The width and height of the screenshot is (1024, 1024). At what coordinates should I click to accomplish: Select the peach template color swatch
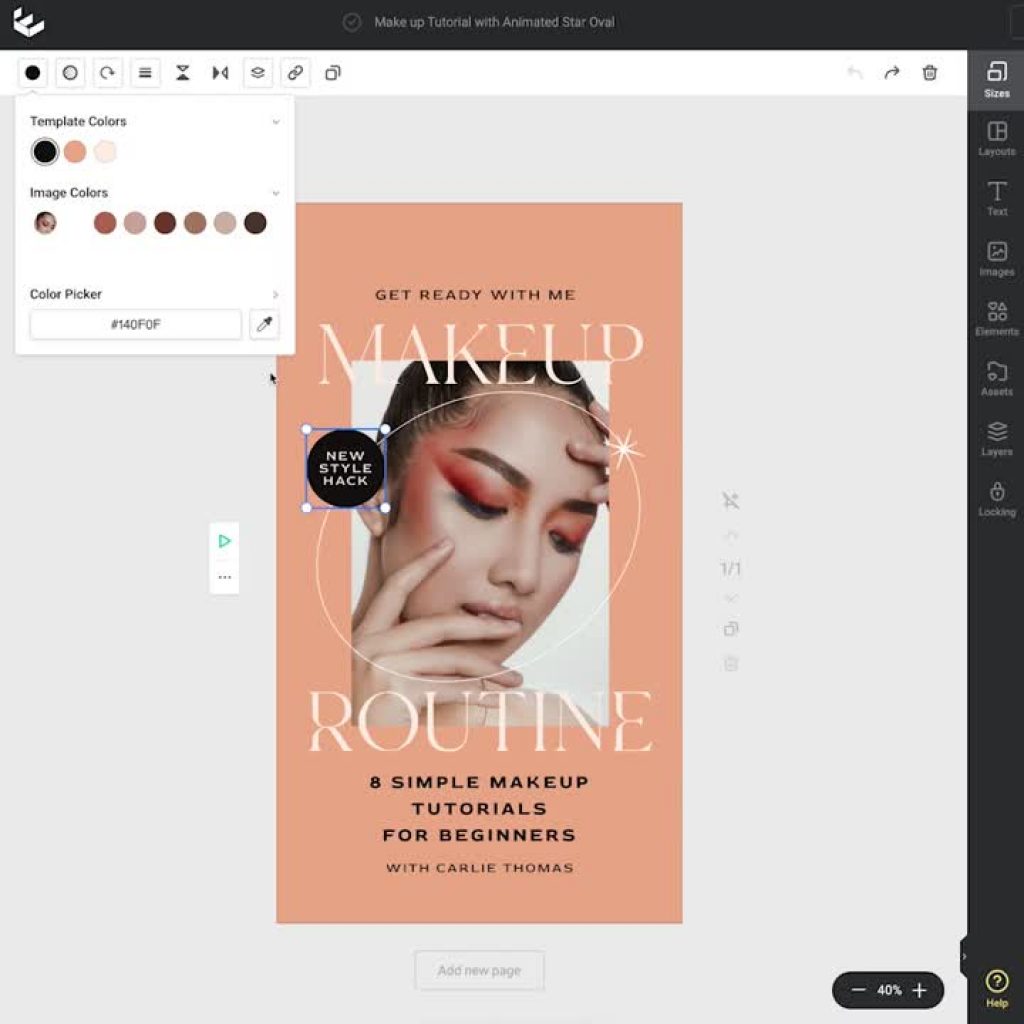coord(75,152)
